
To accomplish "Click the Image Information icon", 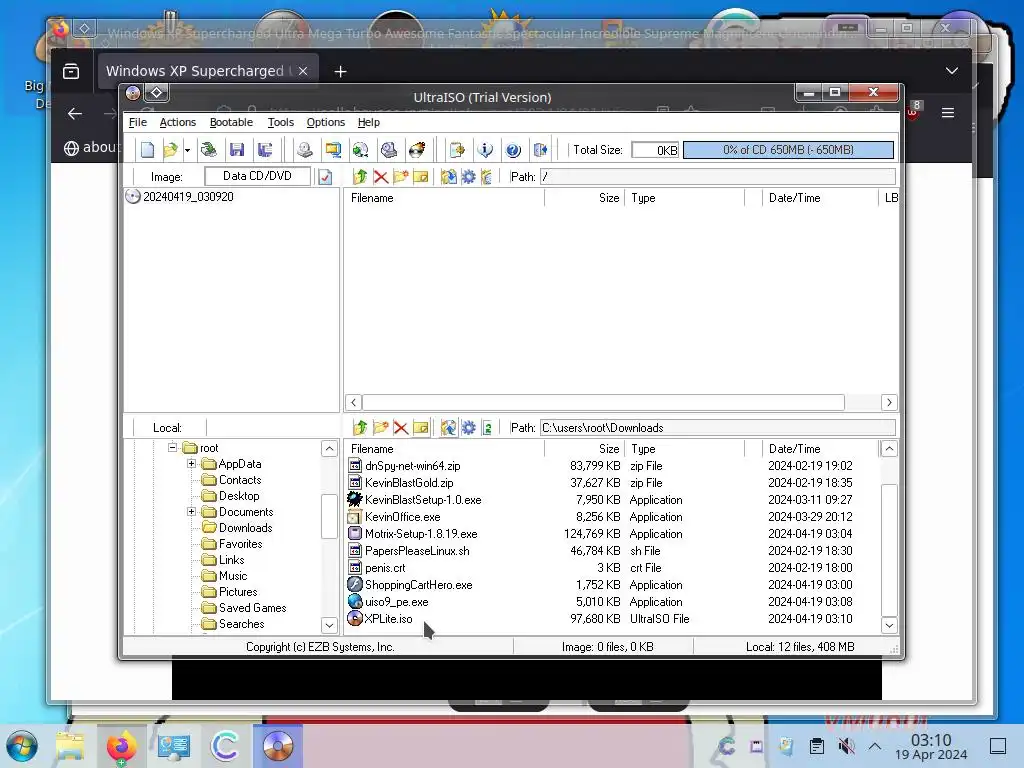I will (485, 150).
